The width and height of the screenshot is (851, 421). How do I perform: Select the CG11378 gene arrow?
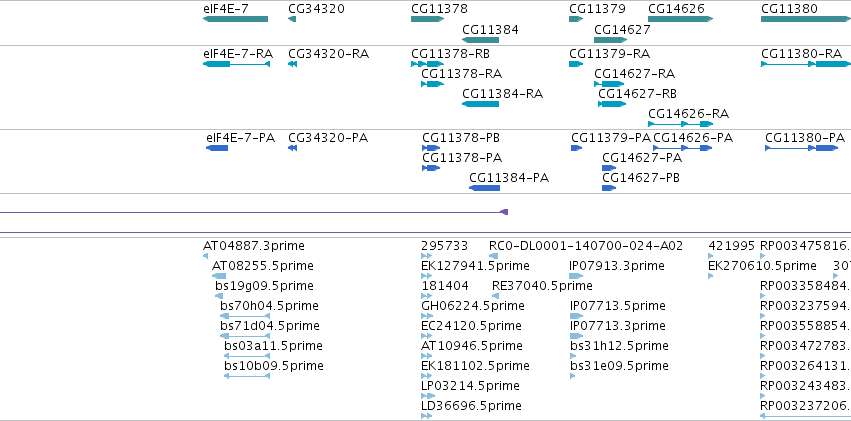click(x=427, y=19)
